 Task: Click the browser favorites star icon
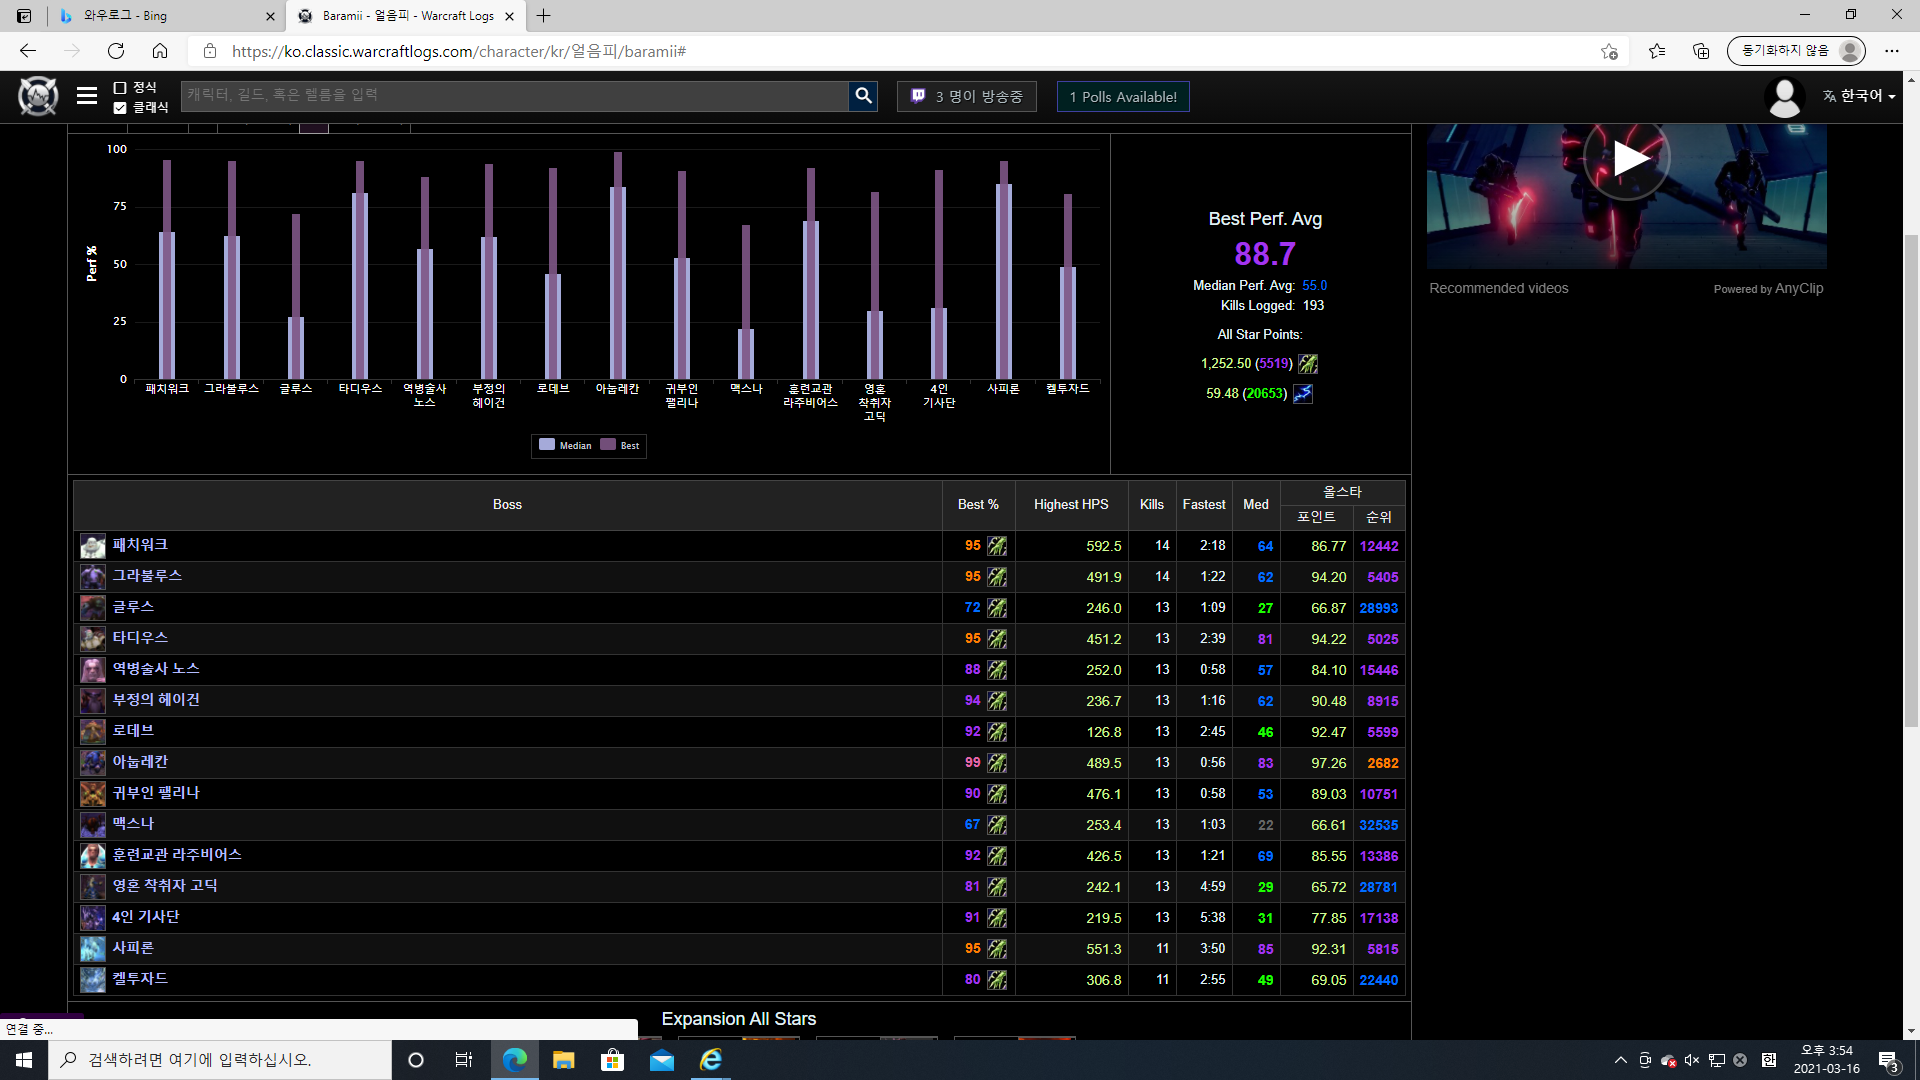[x=1657, y=51]
